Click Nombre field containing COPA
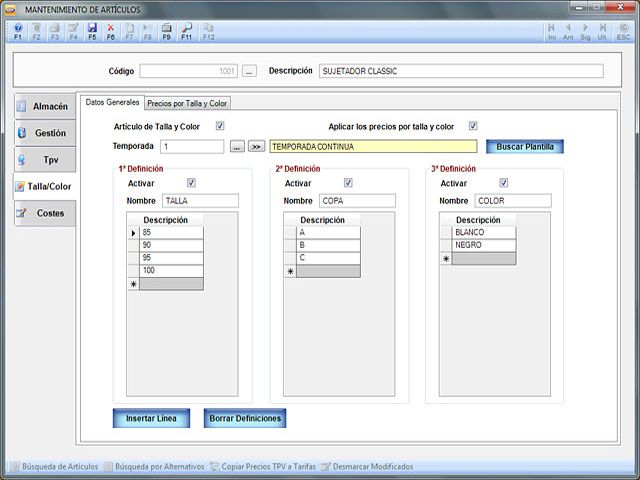Image resolution: width=640 pixels, height=480 pixels. click(357, 201)
